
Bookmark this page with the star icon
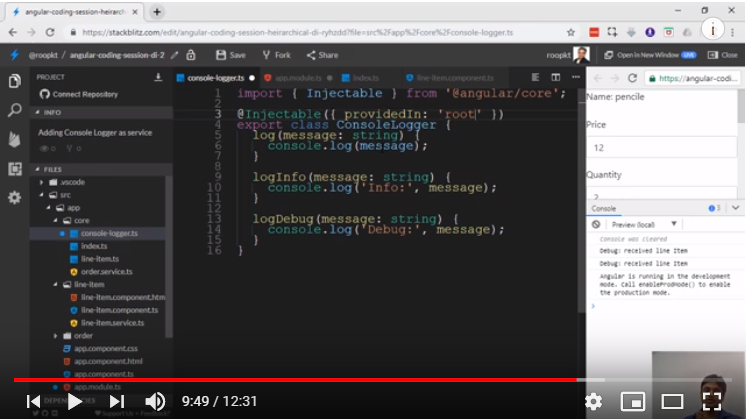(x=571, y=32)
